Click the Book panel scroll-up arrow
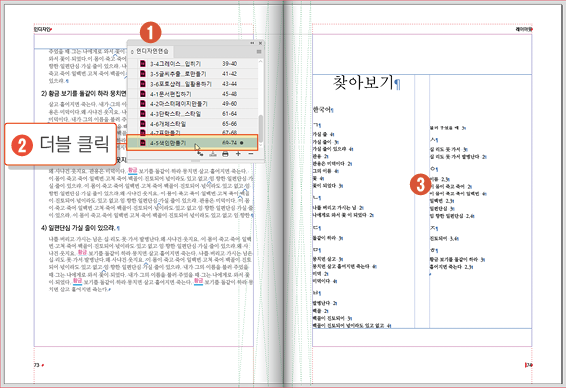The image size is (566, 388). tap(260, 61)
